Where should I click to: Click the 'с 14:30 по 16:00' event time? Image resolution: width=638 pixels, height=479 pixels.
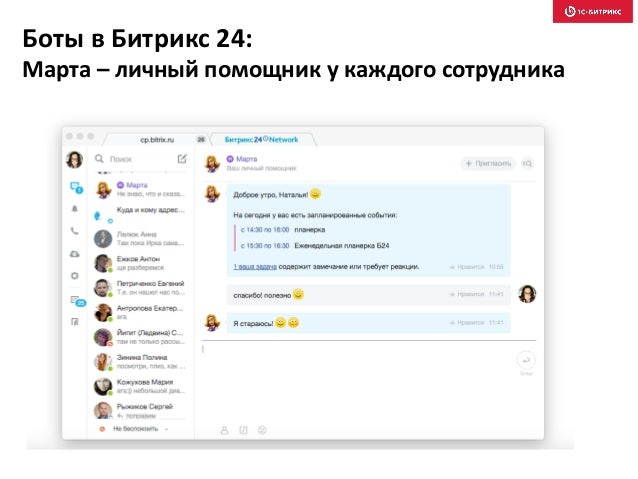click(265, 230)
